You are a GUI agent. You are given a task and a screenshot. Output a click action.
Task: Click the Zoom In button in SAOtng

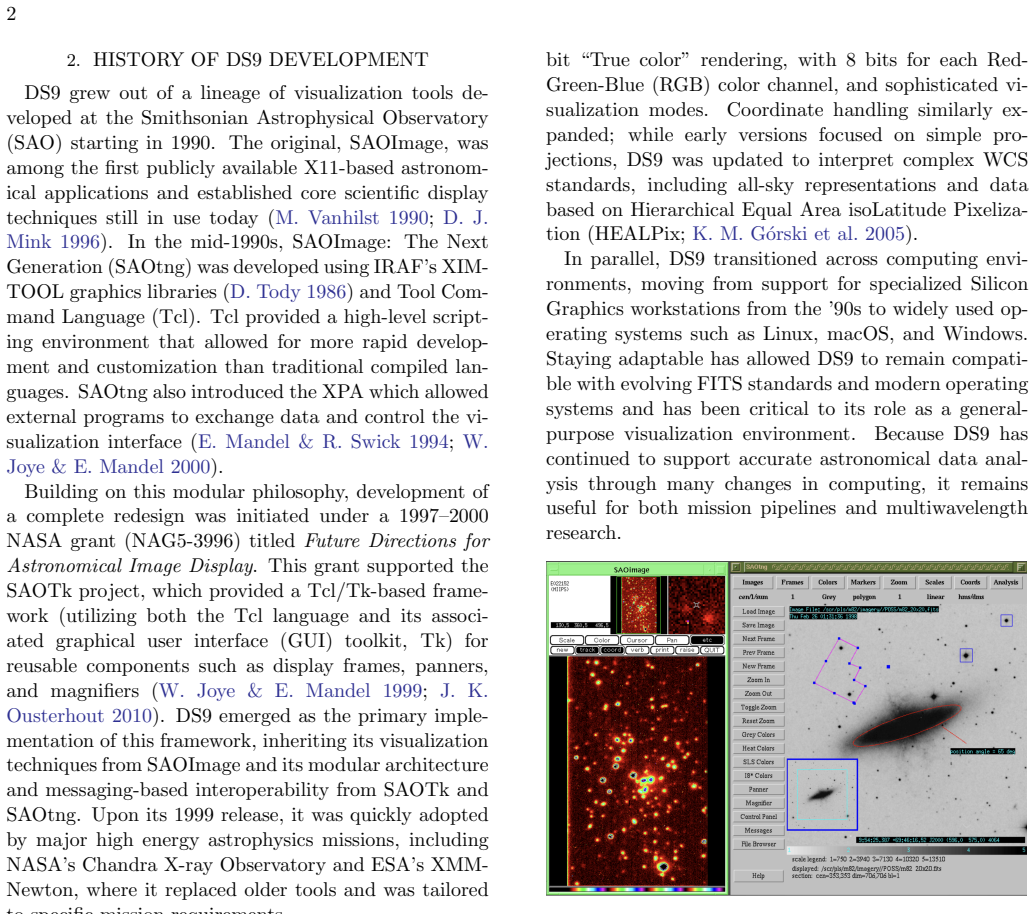coord(758,680)
